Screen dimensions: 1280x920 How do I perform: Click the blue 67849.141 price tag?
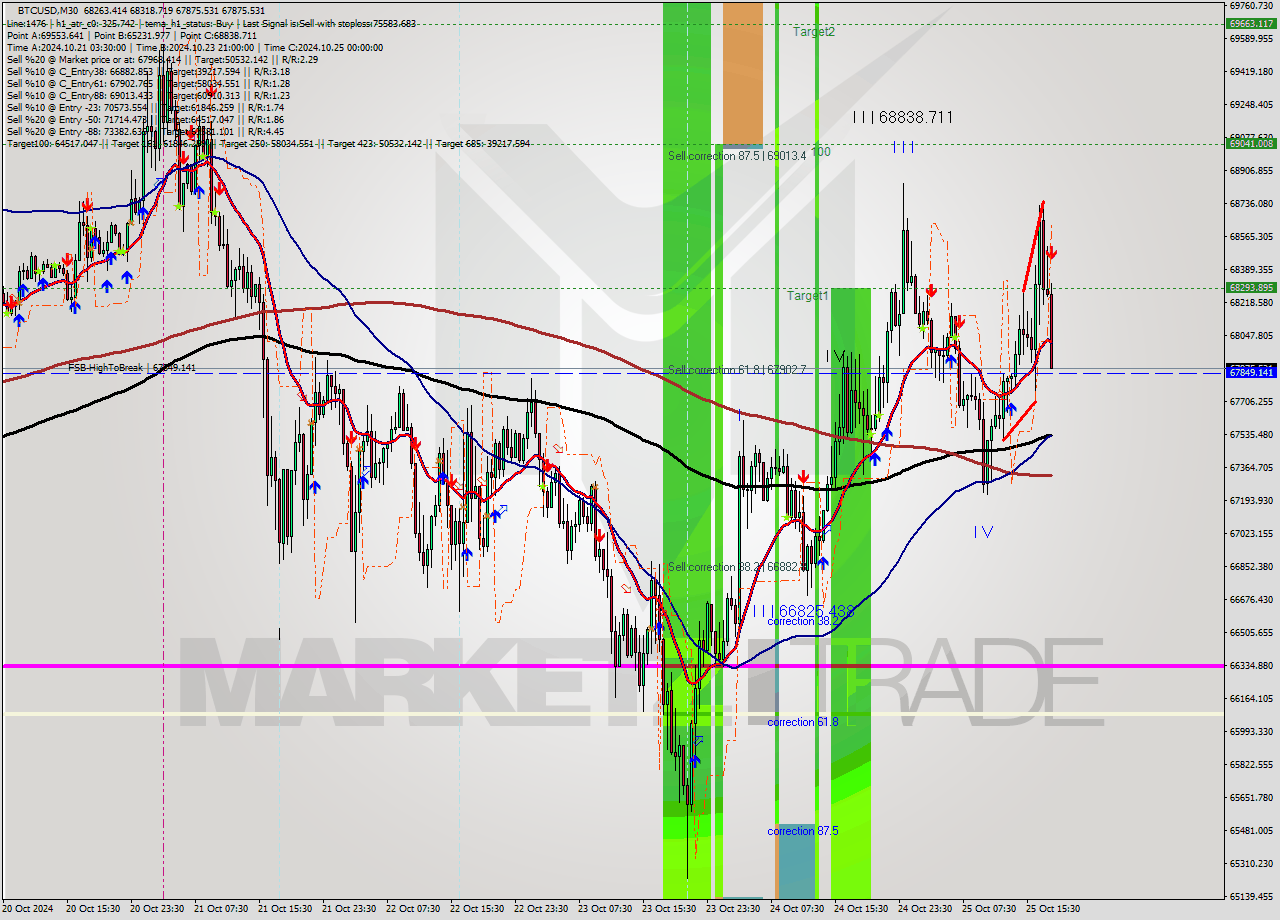click(1251, 372)
